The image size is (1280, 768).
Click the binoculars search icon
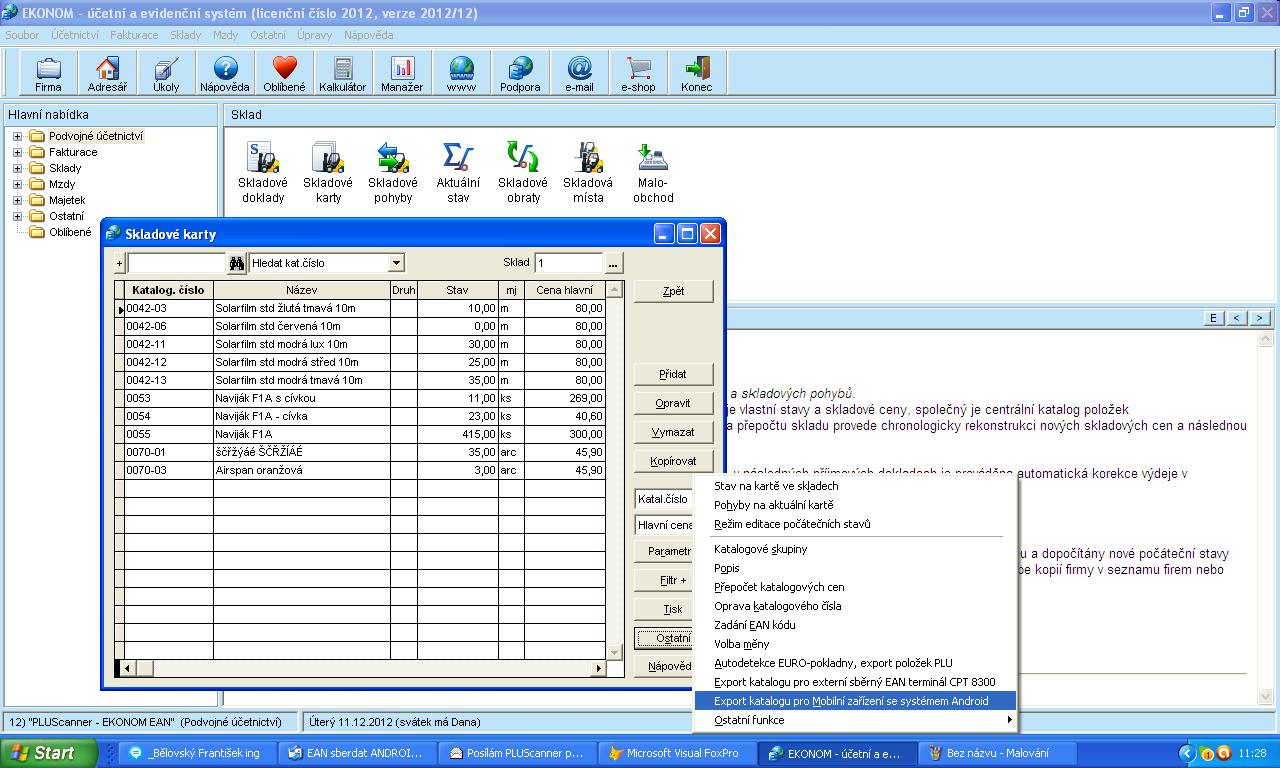point(237,263)
